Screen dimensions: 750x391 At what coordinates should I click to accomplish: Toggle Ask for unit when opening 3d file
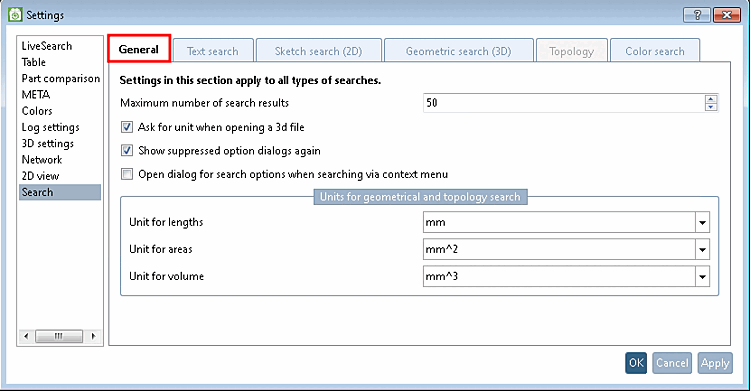[x=127, y=127]
